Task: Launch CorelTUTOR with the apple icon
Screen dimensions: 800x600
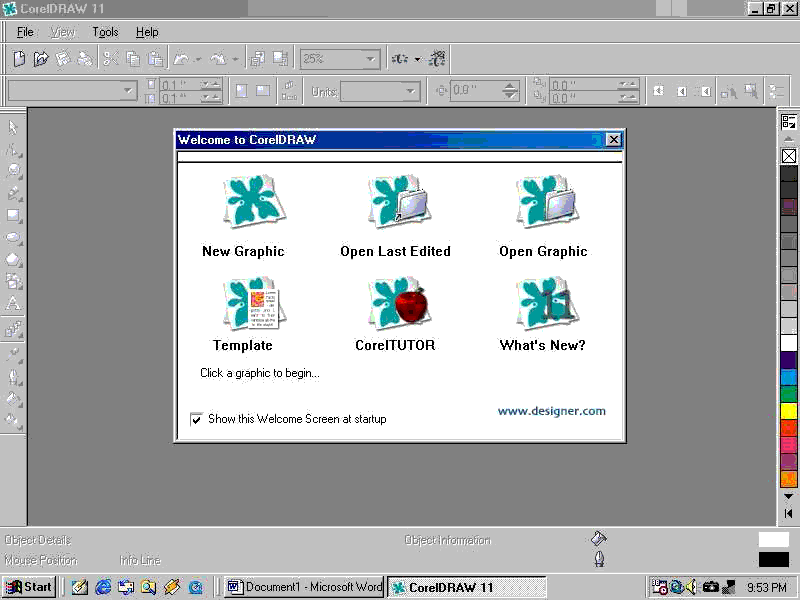Action: [399, 303]
